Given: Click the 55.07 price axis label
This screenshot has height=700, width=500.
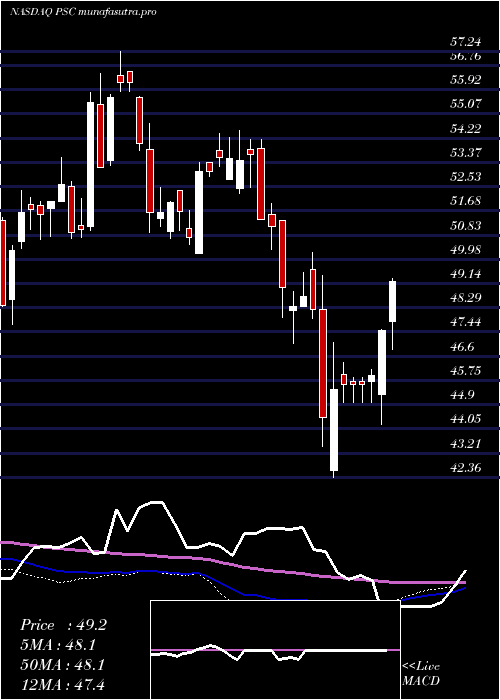Looking at the screenshot, I should click(x=465, y=104).
